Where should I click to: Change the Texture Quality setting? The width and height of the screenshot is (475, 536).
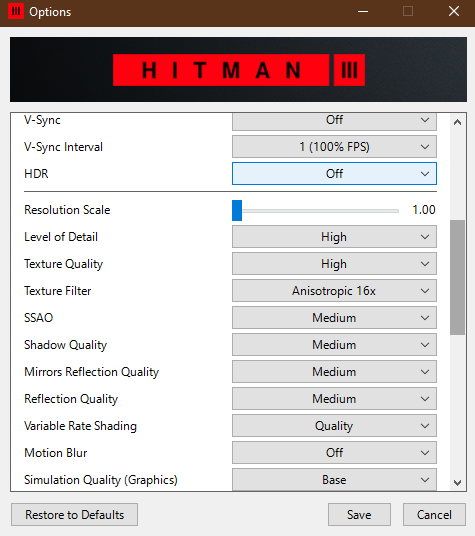point(334,264)
